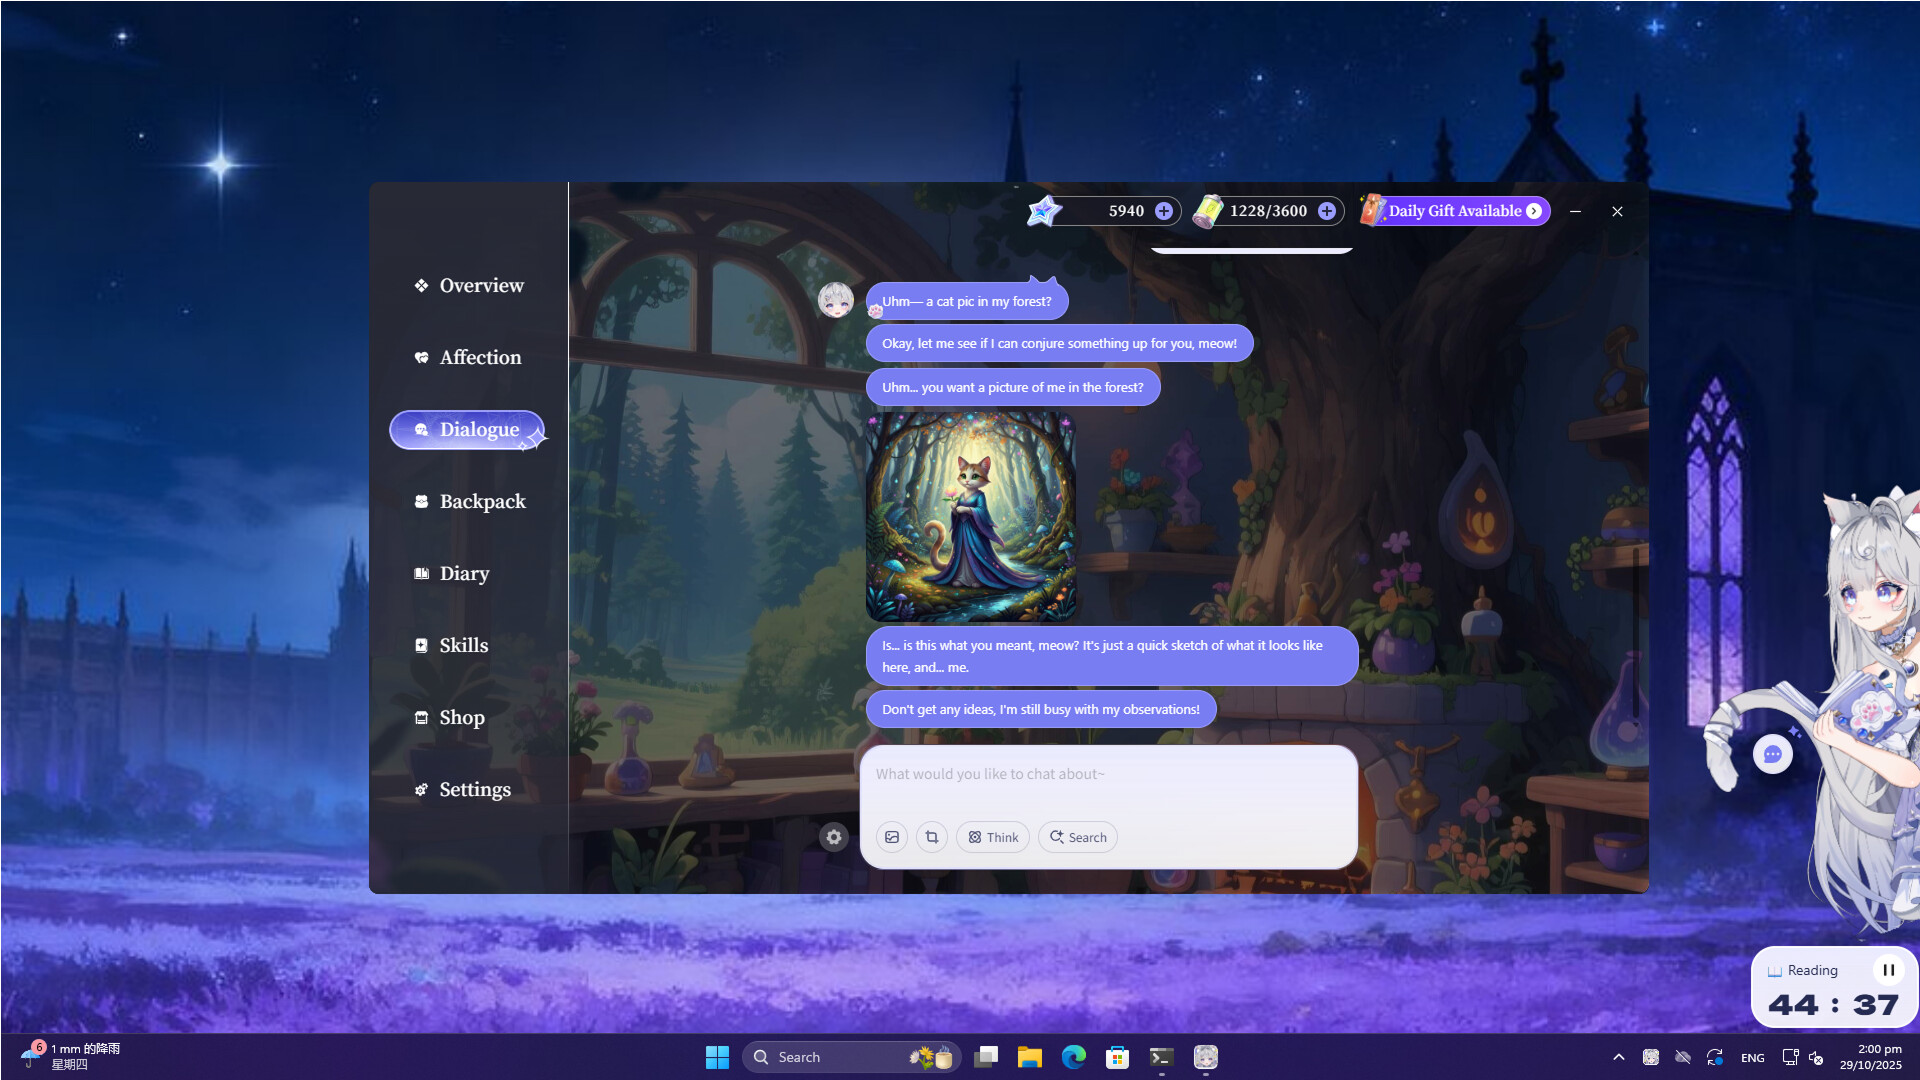Screen dimensions: 1920x1080
Task: Switch to the Dialogue tab
Action: 478,429
